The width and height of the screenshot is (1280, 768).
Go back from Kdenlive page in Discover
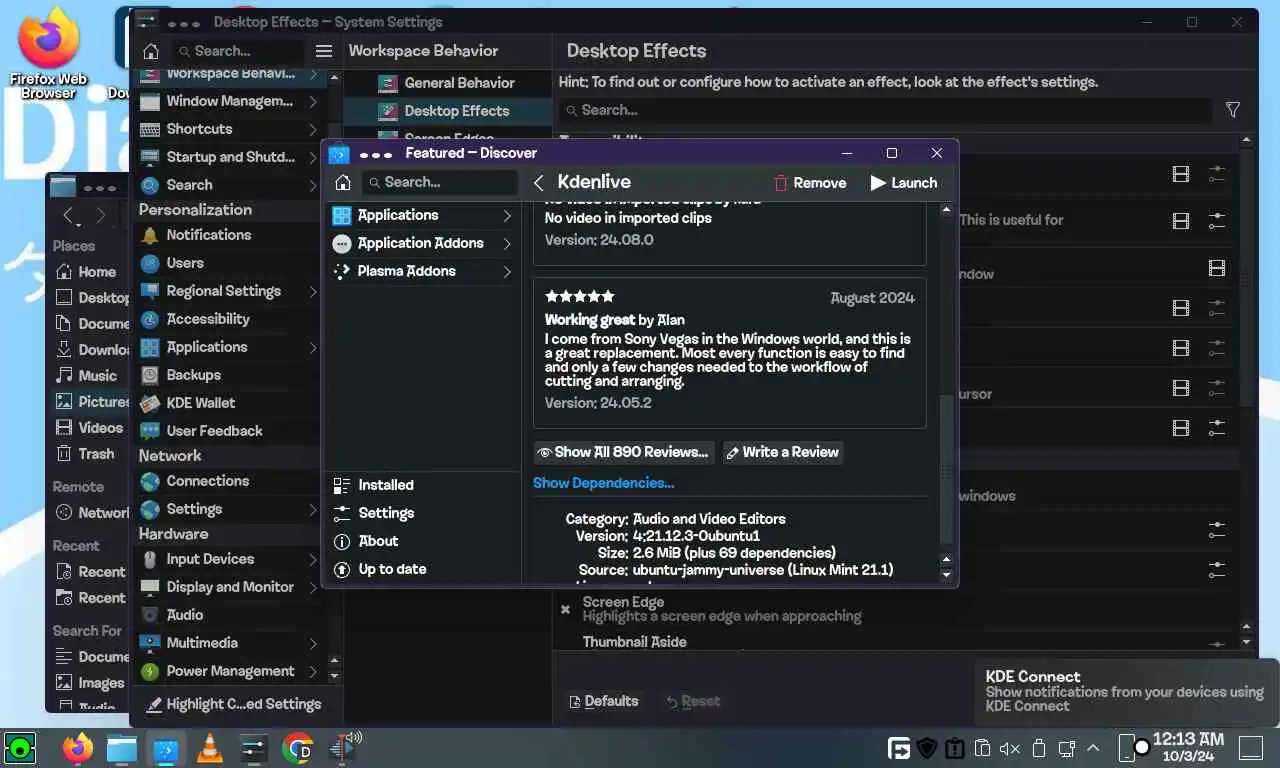539,183
